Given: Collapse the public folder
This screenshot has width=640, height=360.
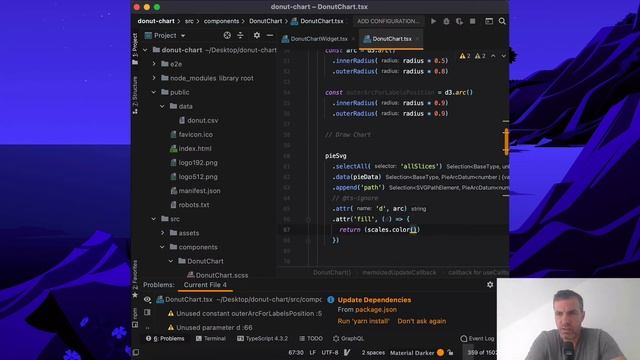Looking at the screenshot, I should (154, 92).
